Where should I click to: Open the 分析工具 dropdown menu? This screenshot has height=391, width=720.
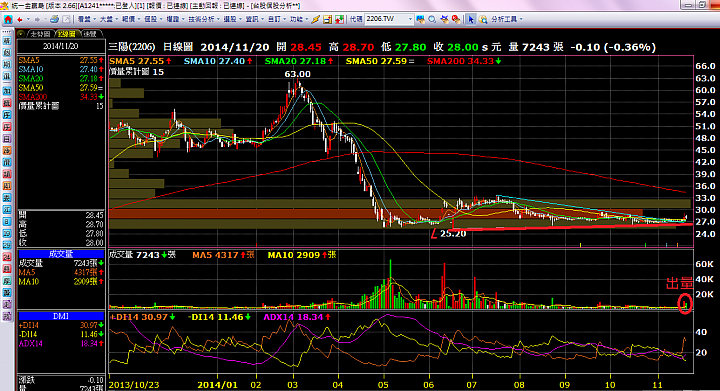[x=506, y=19]
